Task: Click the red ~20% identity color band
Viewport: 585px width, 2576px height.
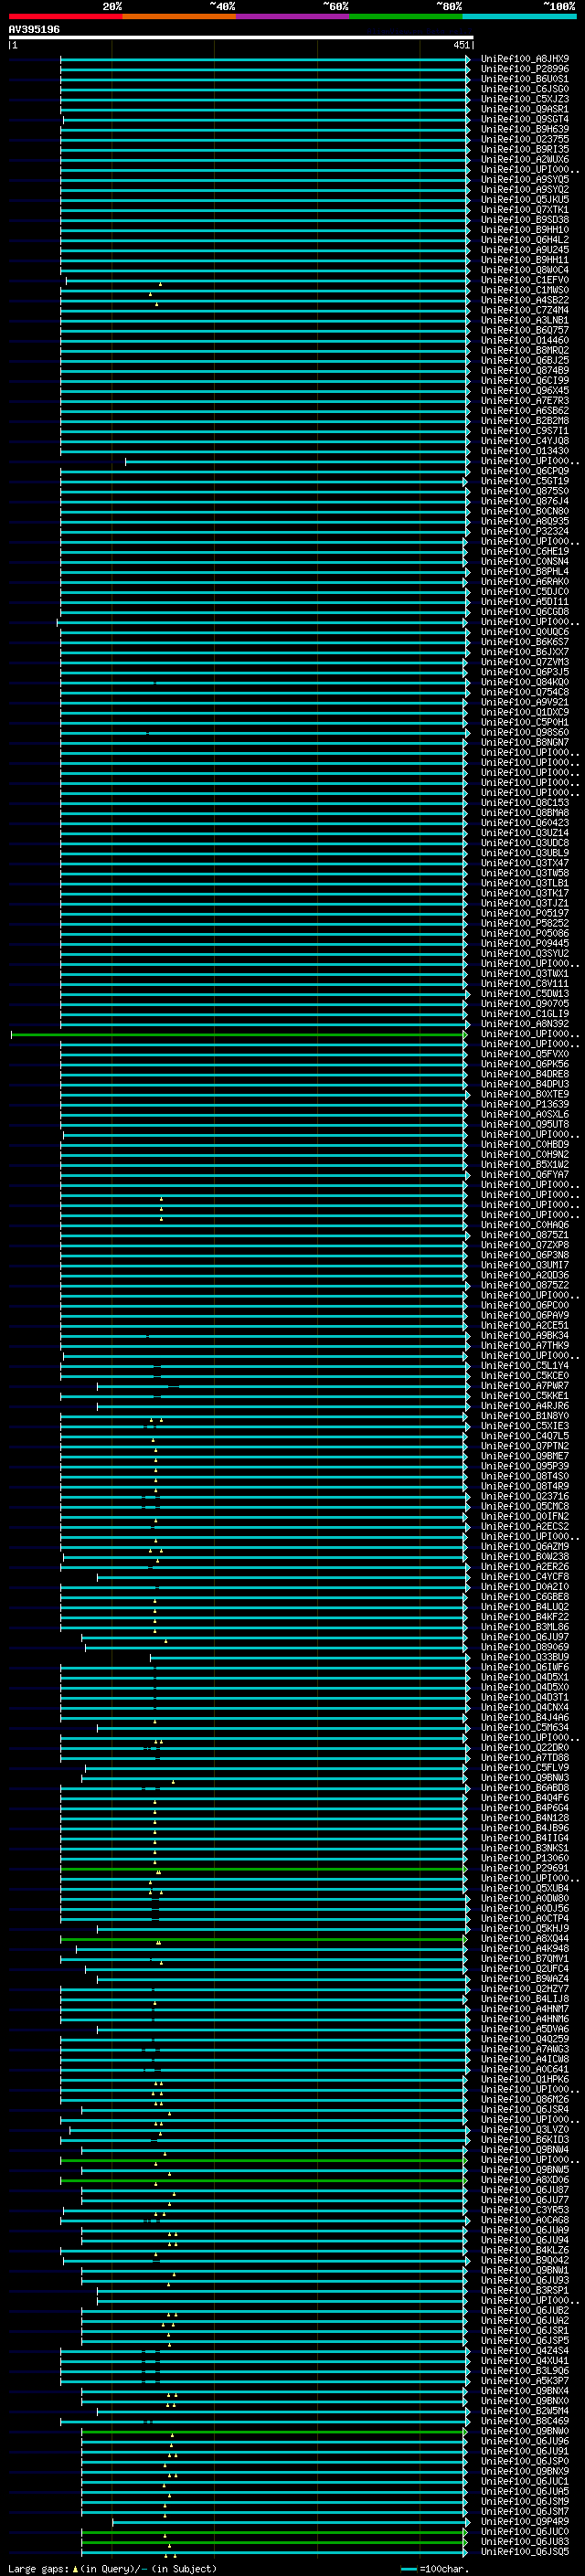Action: 65,16
